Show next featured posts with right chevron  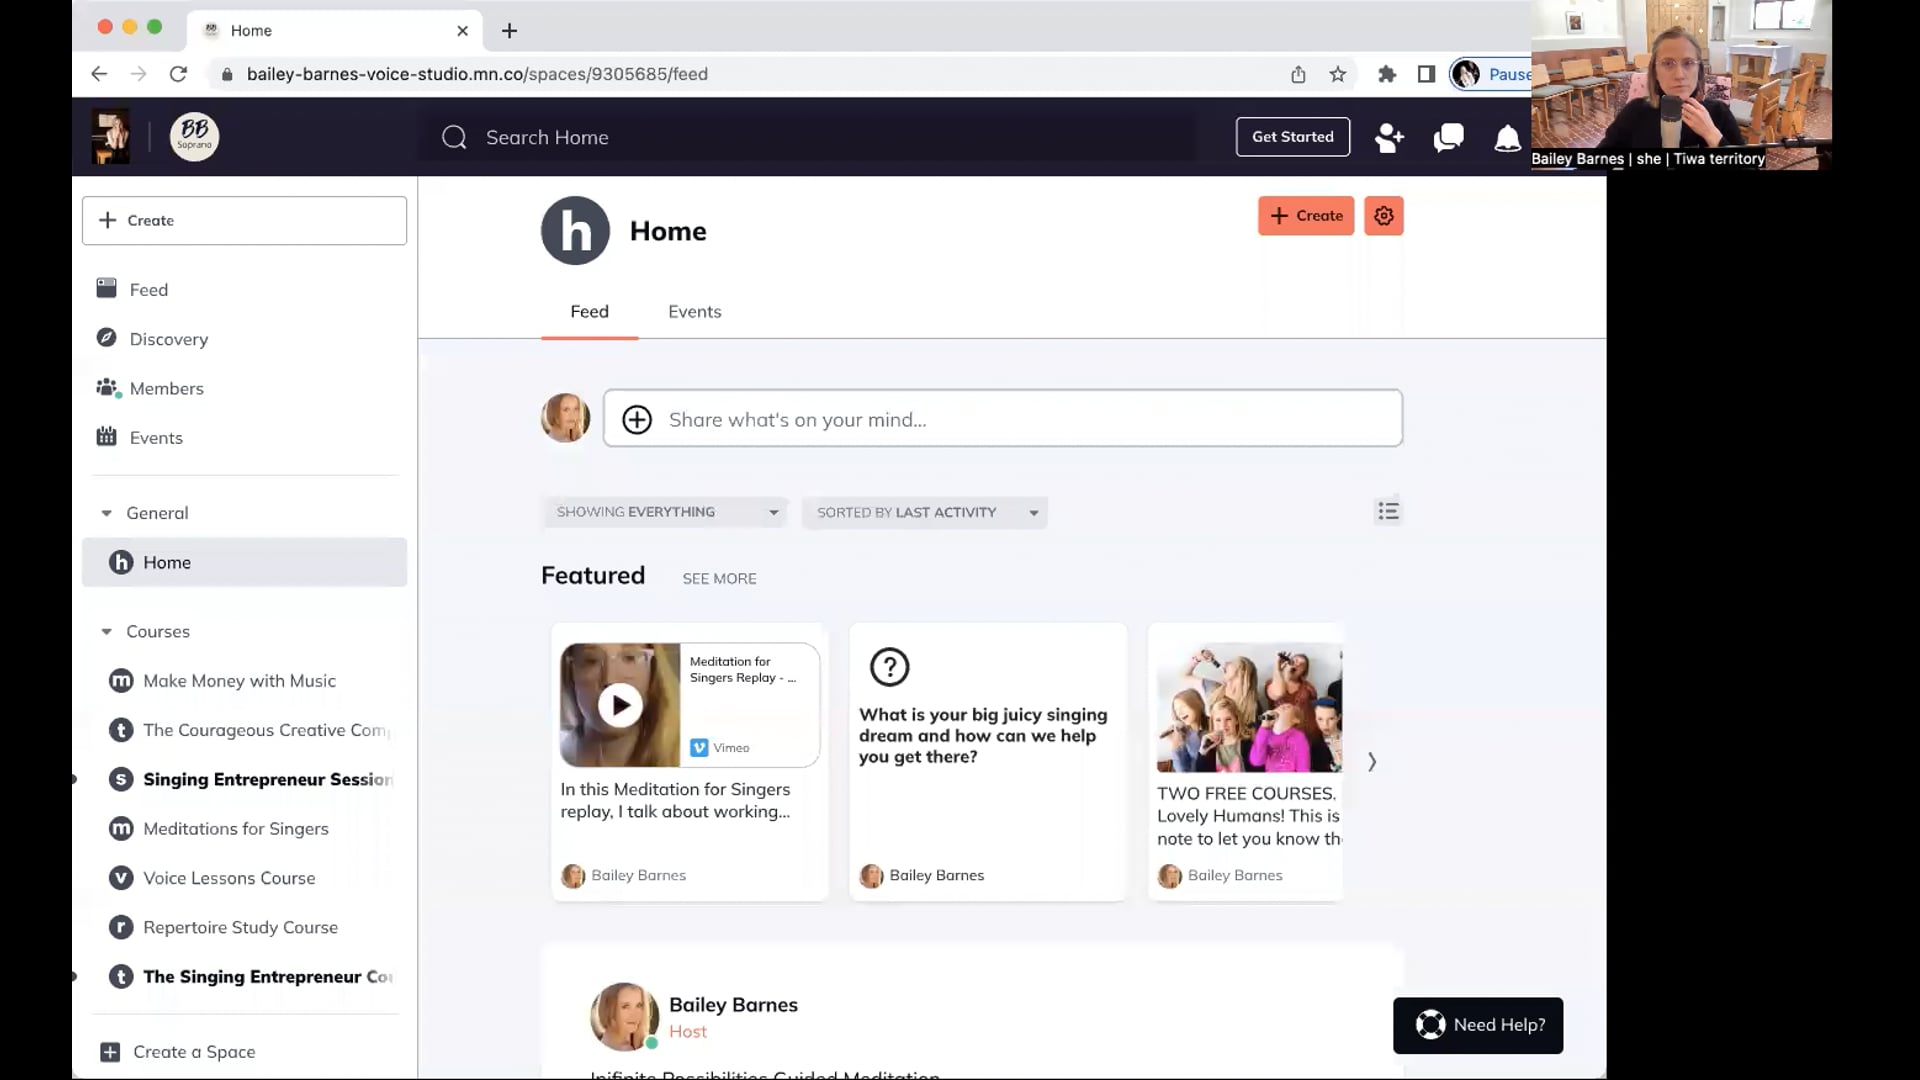pyautogui.click(x=1372, y=762)
